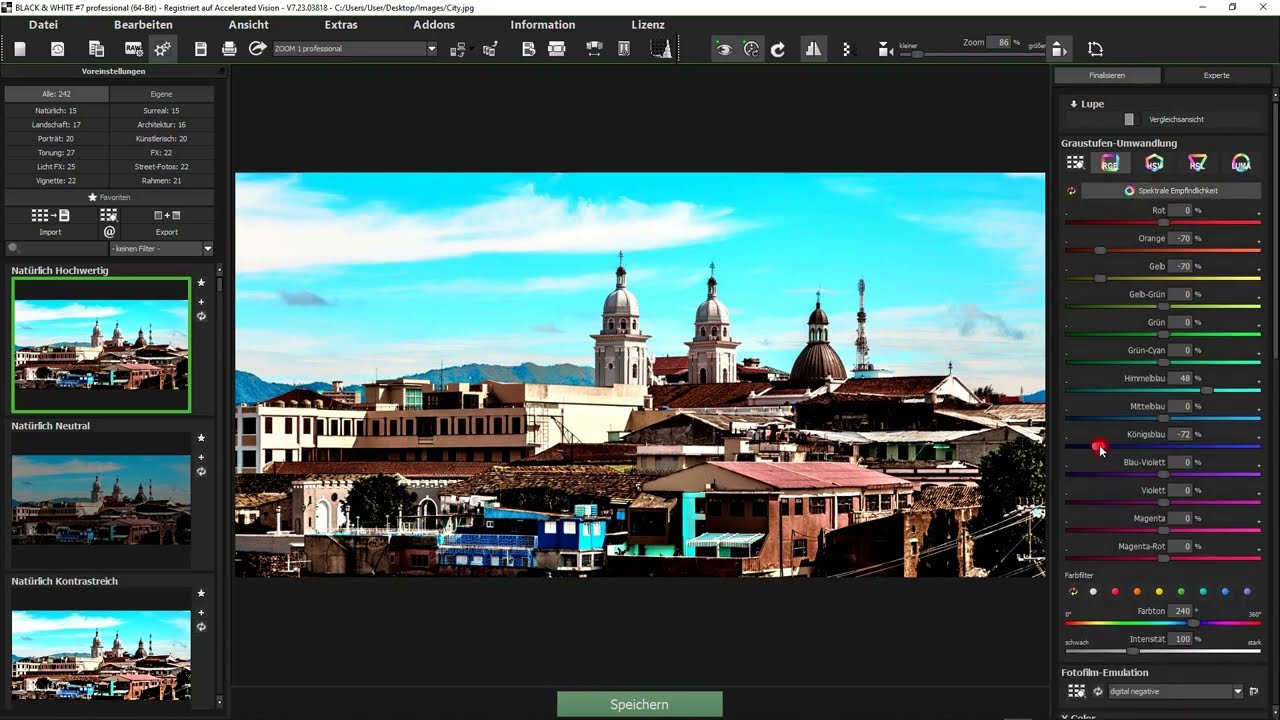This screenshot has height=720, width=1280.
Task: Click the Zoom percentage input field
Action: click(x=998, y=43)
